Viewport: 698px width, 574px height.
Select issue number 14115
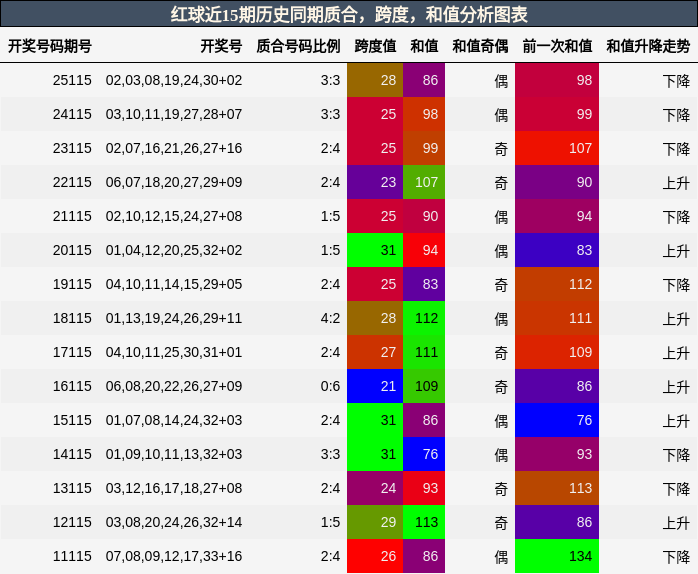point(72,454)
